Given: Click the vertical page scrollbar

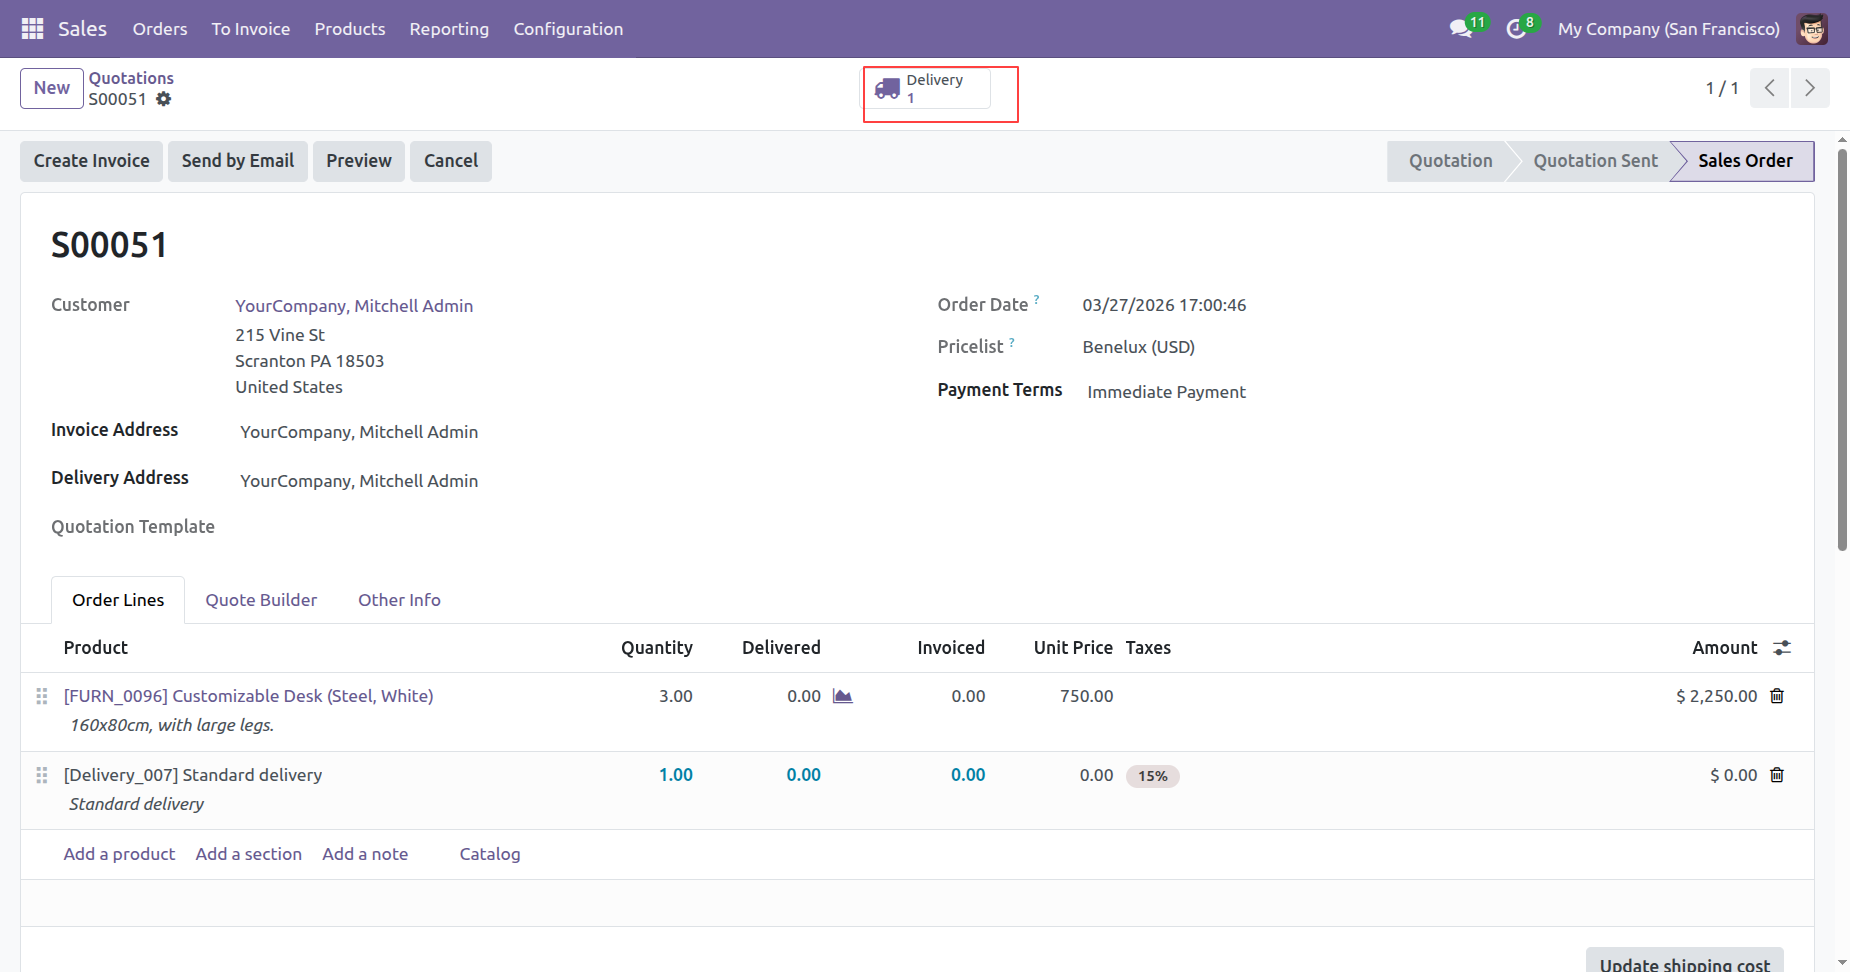Looking at the screenshot, I should point(1842,350).
